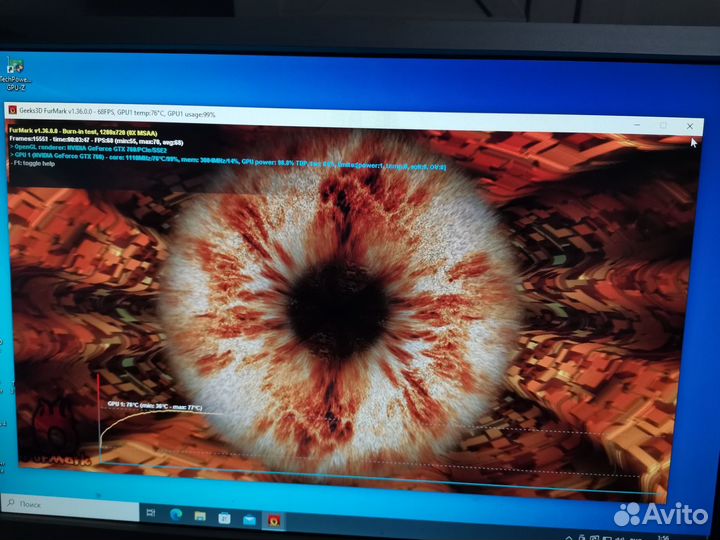Click the 'GPU 1 (NVIDIA GeForce GTX 760)' core line
Image resolution: width=720 pixels, height=540 pixels.
click(227, 161)
